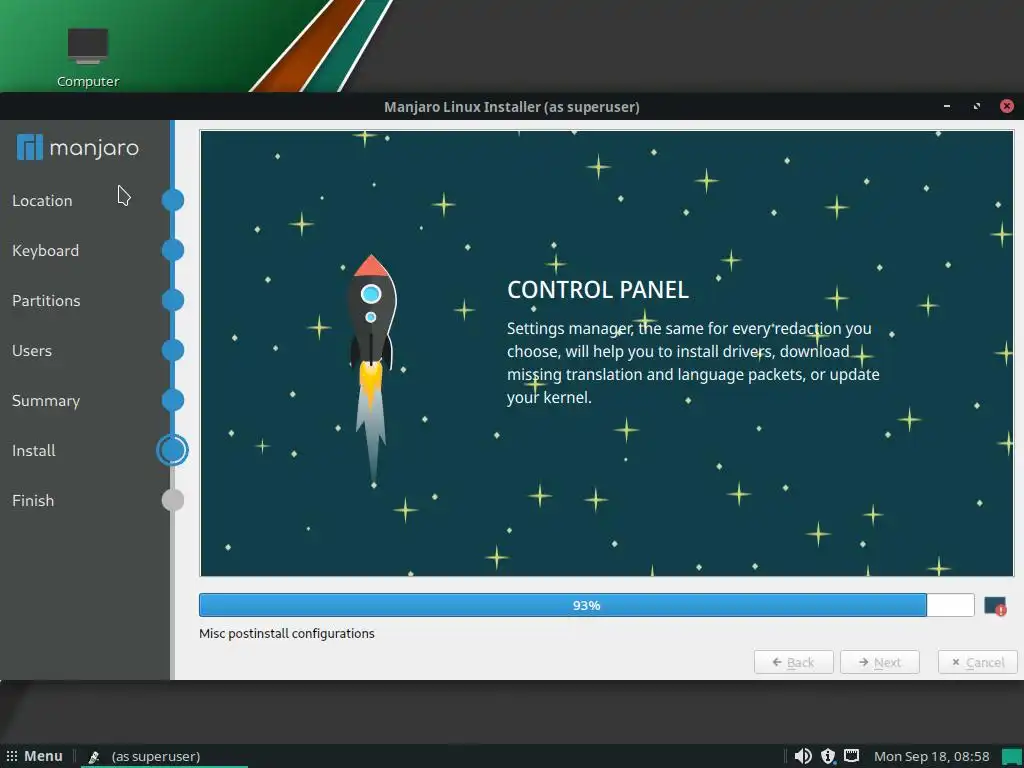This screenshot has width=1024, height=768.
Task: Select the Location step in sidebar
Action: [42, 200]
